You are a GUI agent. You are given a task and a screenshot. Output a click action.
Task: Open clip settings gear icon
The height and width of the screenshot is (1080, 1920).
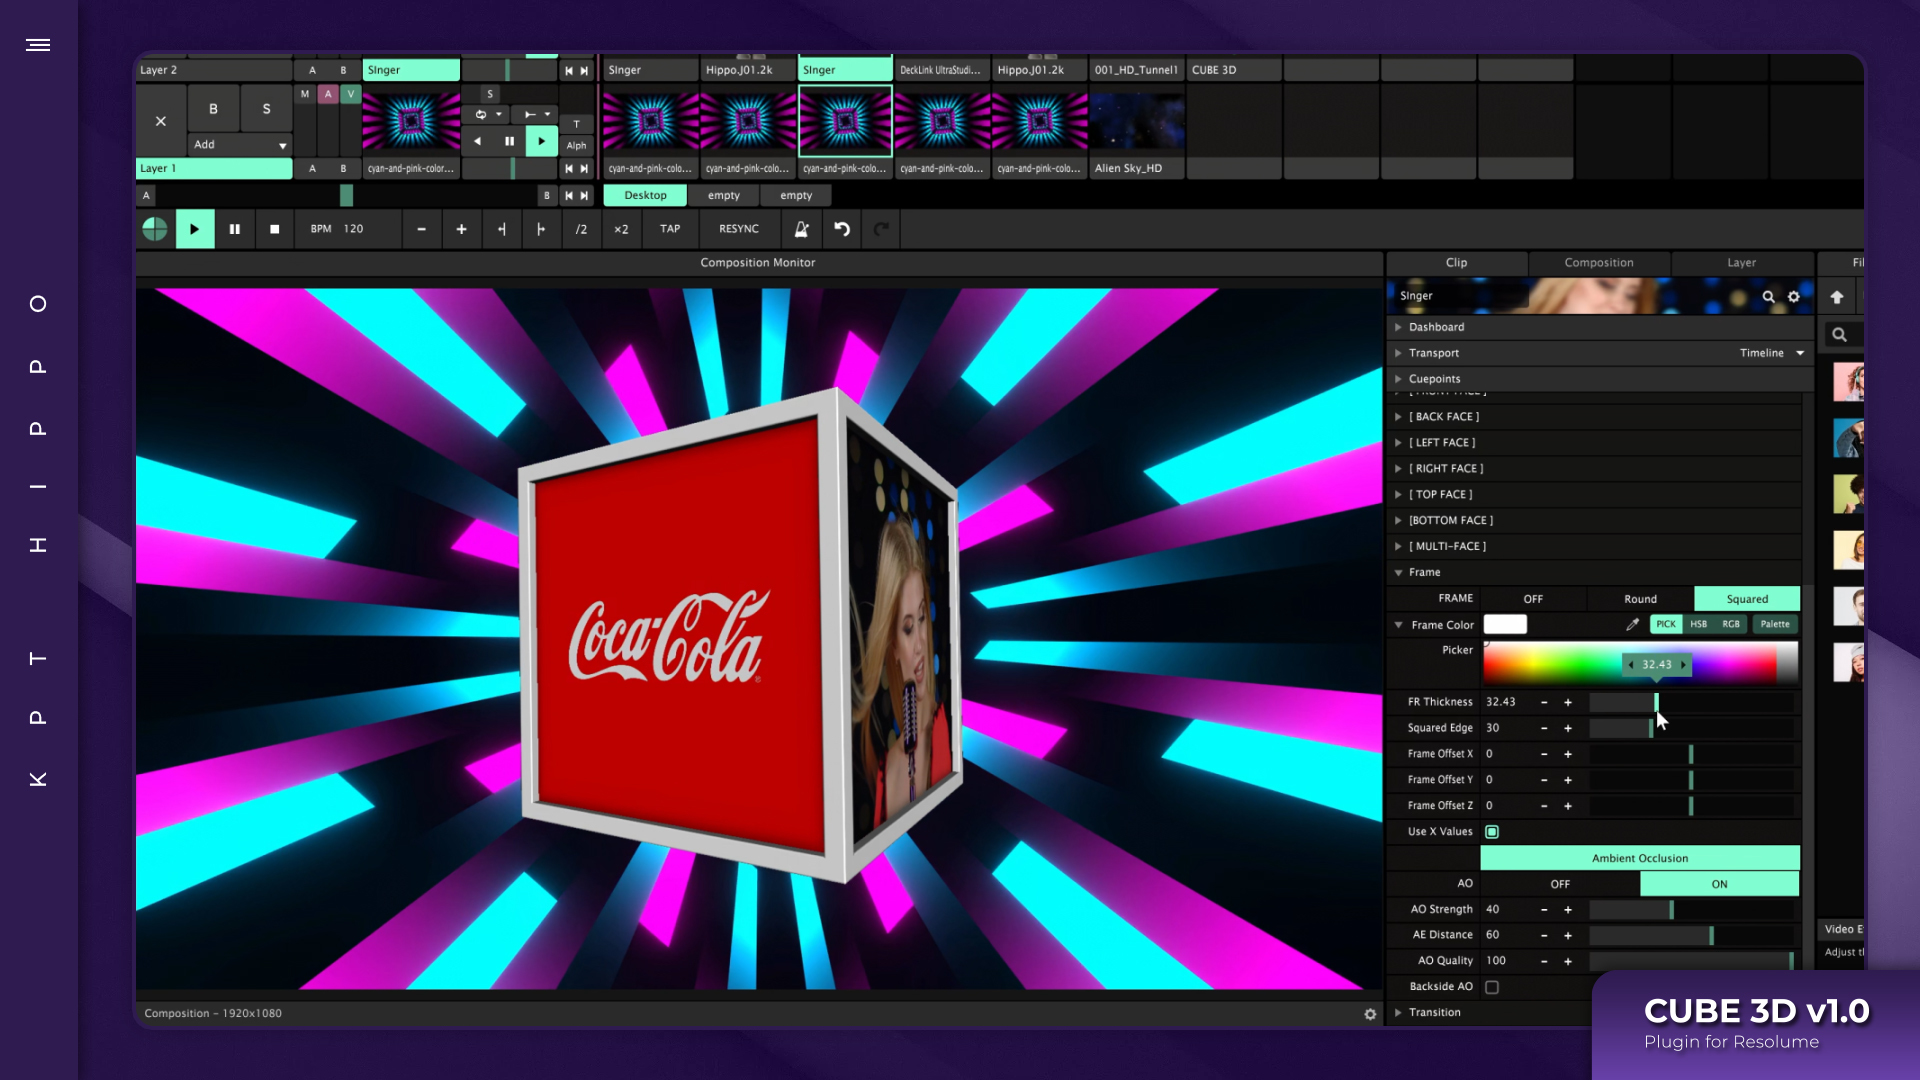(1794, 297)
